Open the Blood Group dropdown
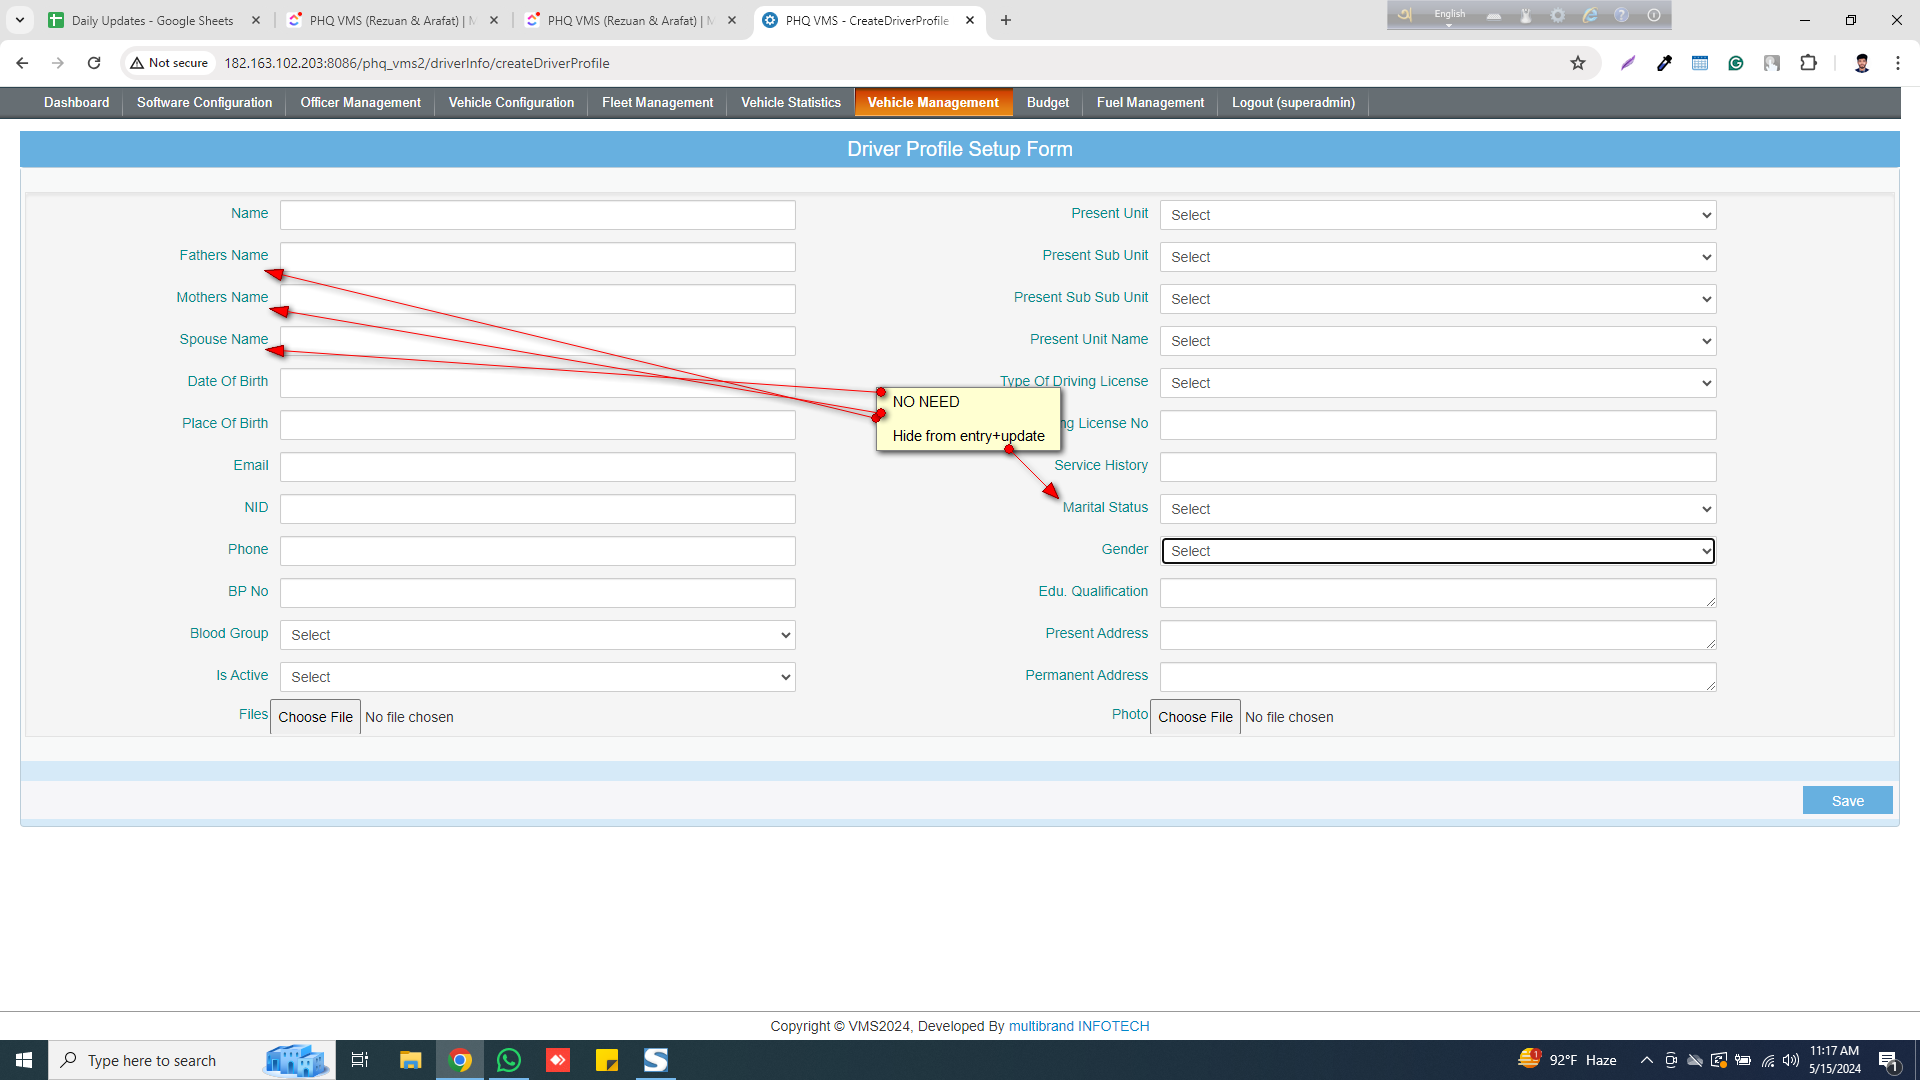The image size is (1920, 1080). (x=537, y=635)
